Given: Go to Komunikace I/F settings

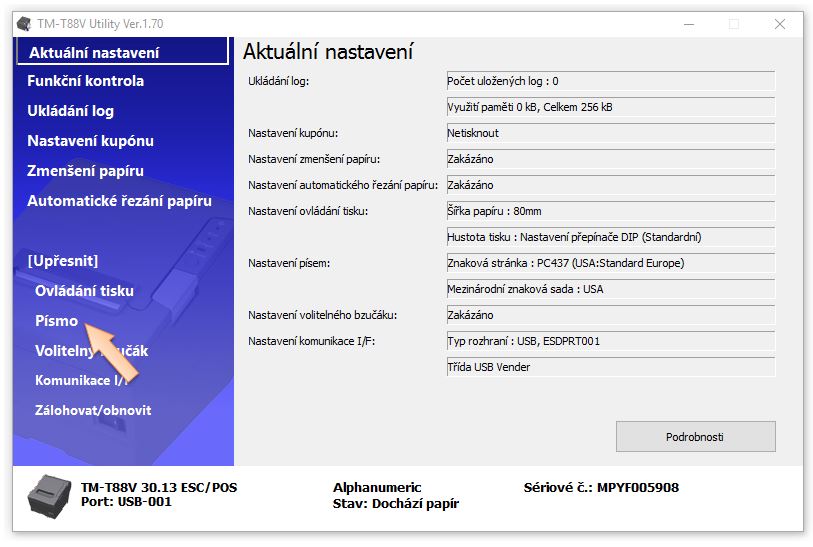Looking at the screenshot, I should (82, 381).
